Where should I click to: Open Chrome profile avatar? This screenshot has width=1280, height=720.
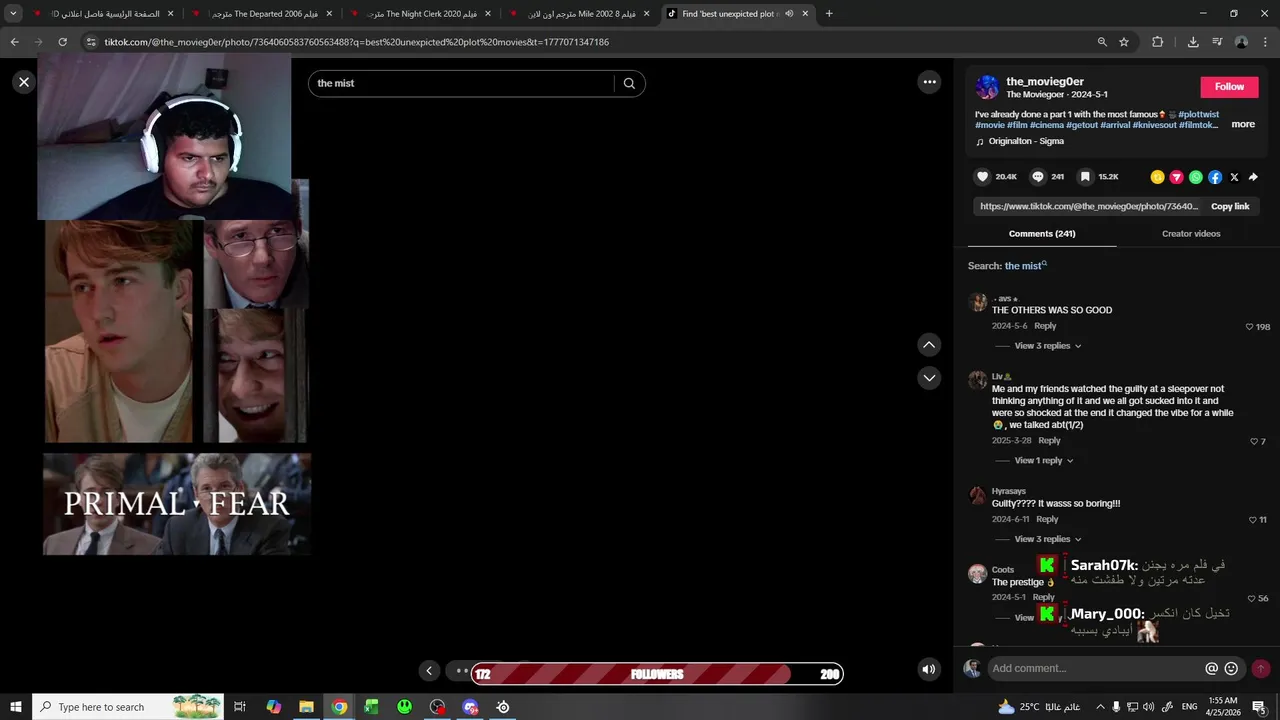[x=1241, y=42]
